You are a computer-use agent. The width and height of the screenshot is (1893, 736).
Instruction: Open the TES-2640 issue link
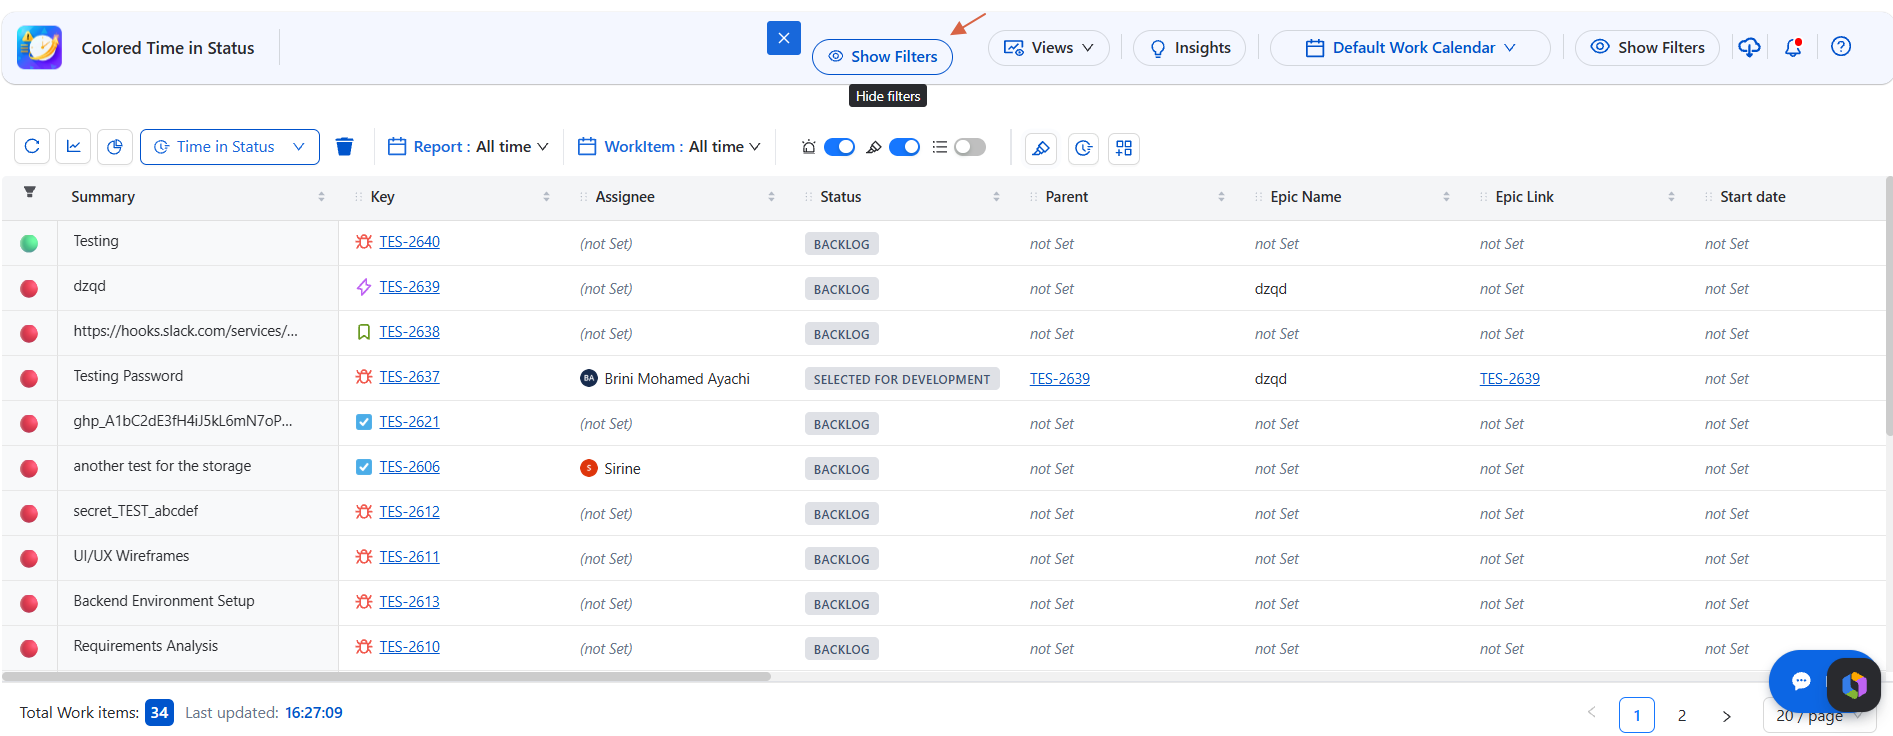point(409,242)
